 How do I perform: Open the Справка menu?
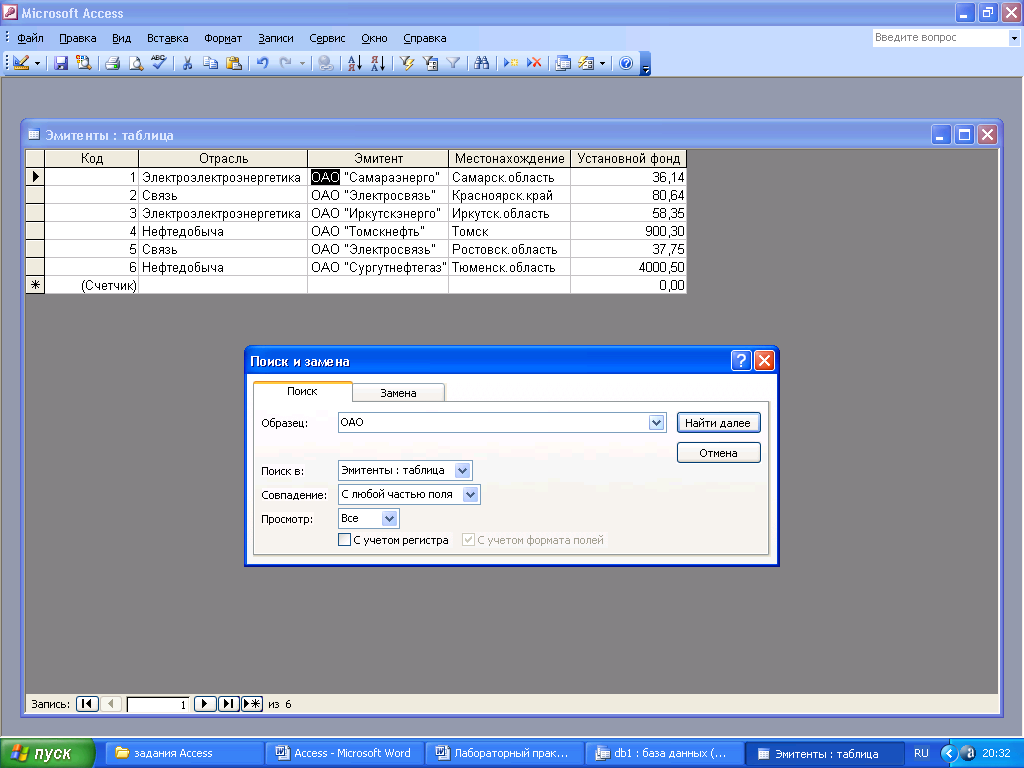tap(424, 38)
